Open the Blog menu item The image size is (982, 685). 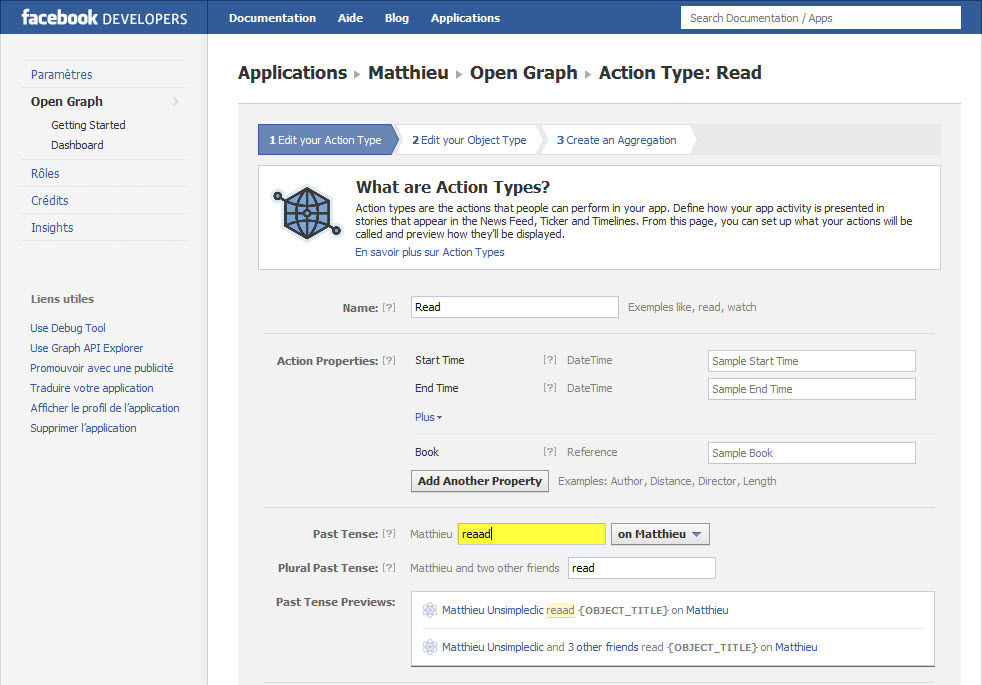click(396, 18)
